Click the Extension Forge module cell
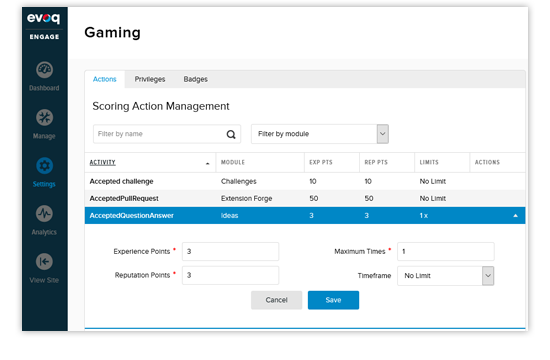This screenshot has height=360, width=550. [x=247, y=198]
